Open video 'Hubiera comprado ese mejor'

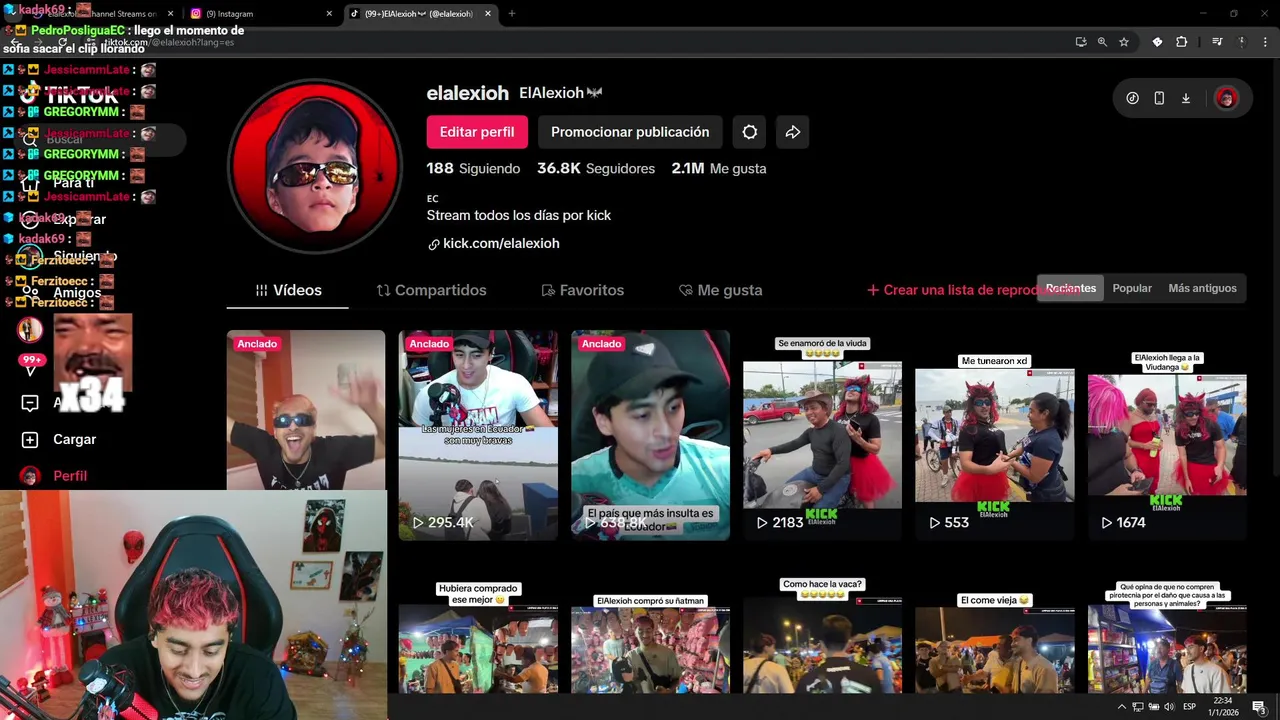pos(478,635)
